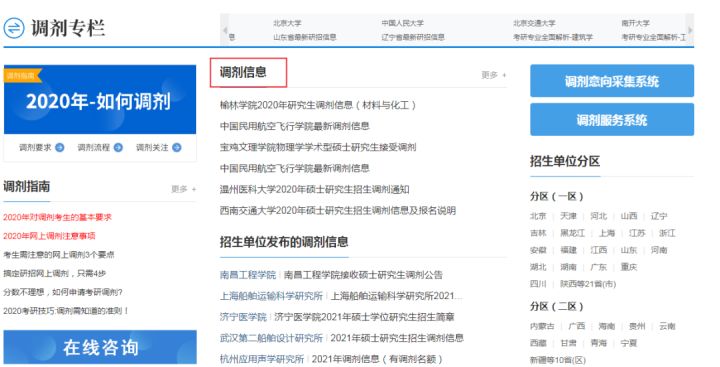Click the 南昌工程学院 school name link

pyautogui.click(x=248, y=275)
